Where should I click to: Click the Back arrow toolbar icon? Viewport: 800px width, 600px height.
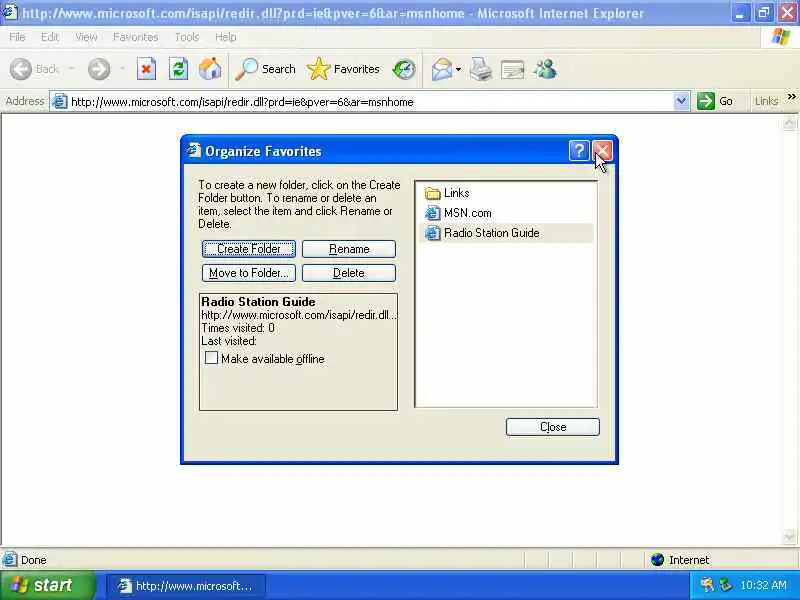21,69
